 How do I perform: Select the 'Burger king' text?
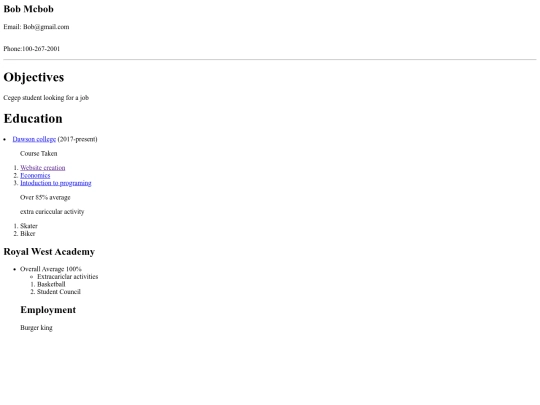coord(37,328)
